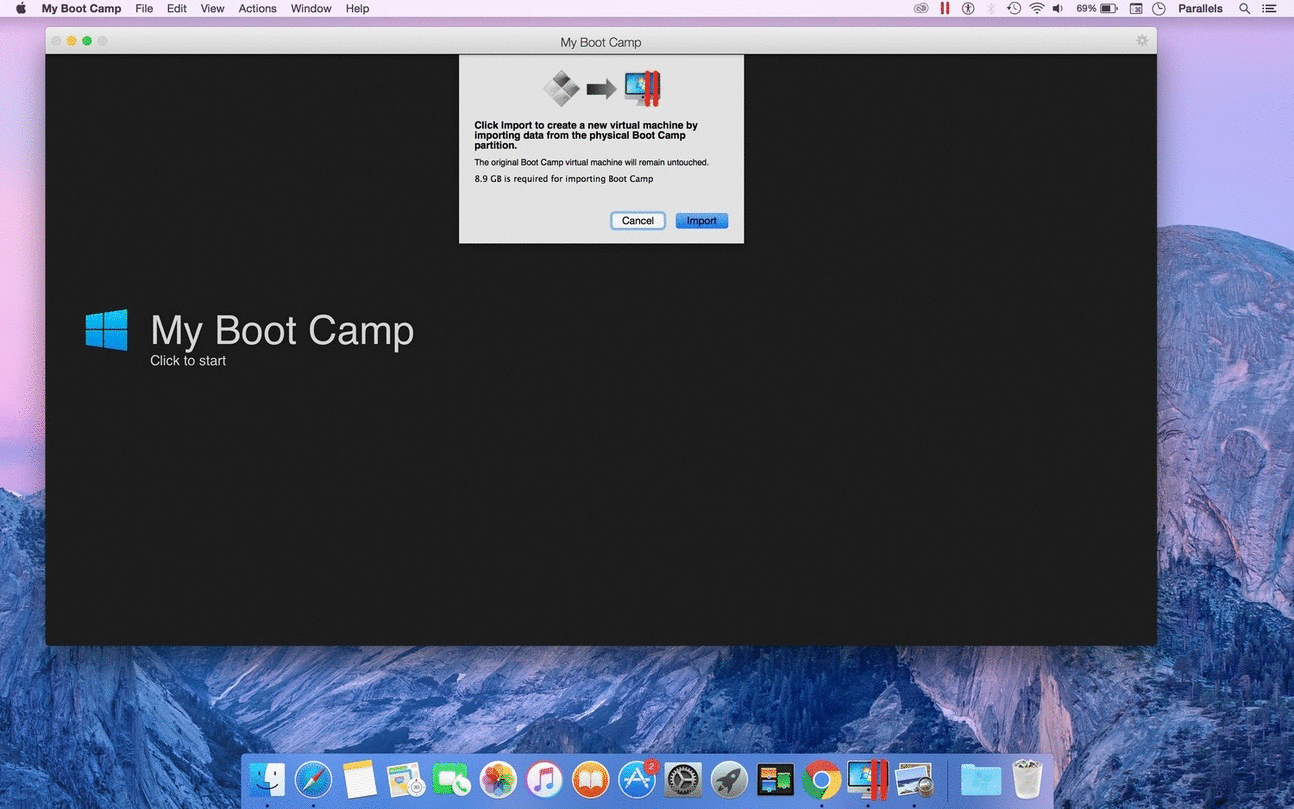
Task: Open Photos from the Dock
Action: (x=498, y=780)
